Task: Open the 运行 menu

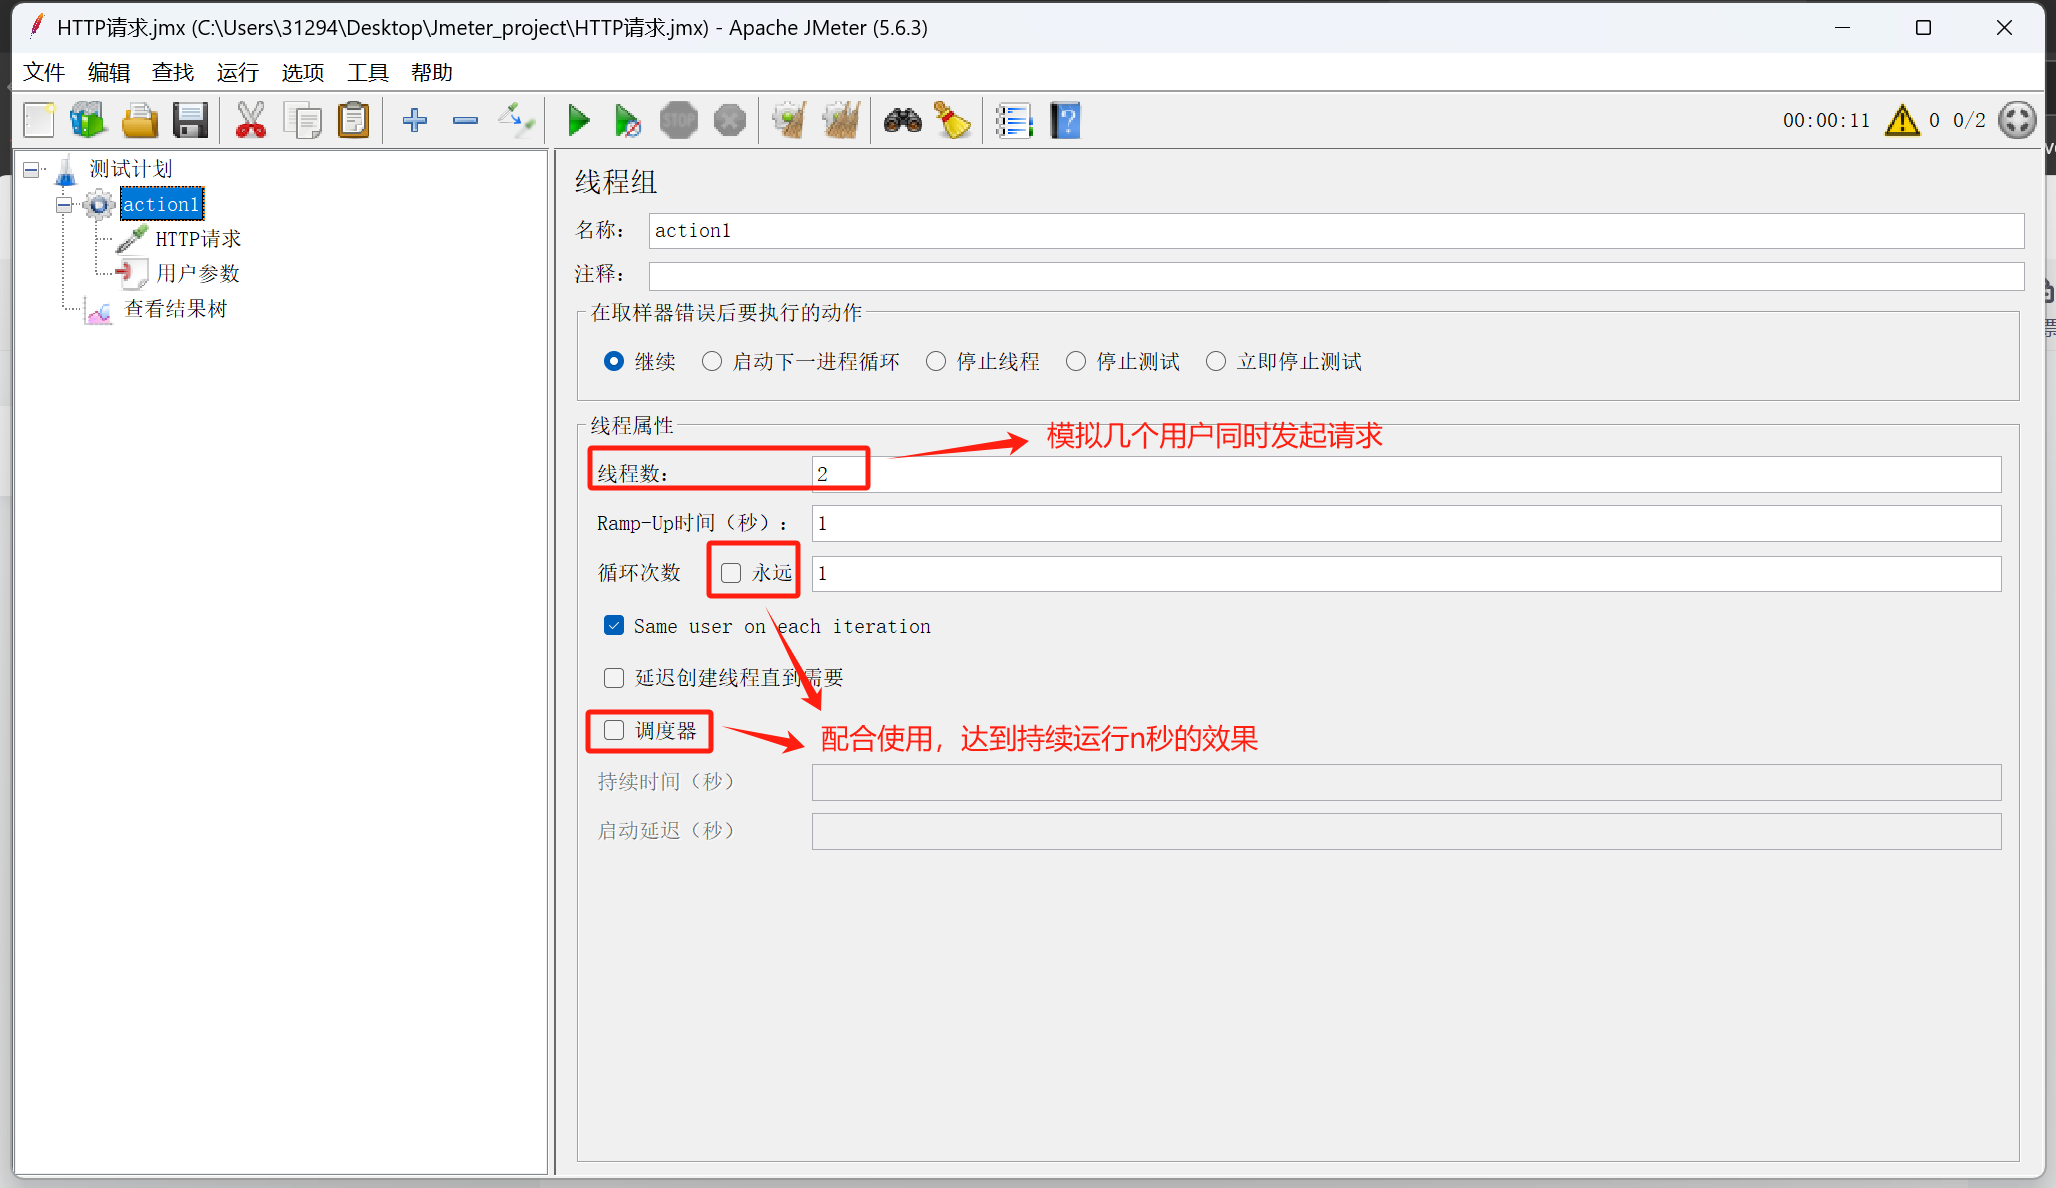Action: coord(237,72)
